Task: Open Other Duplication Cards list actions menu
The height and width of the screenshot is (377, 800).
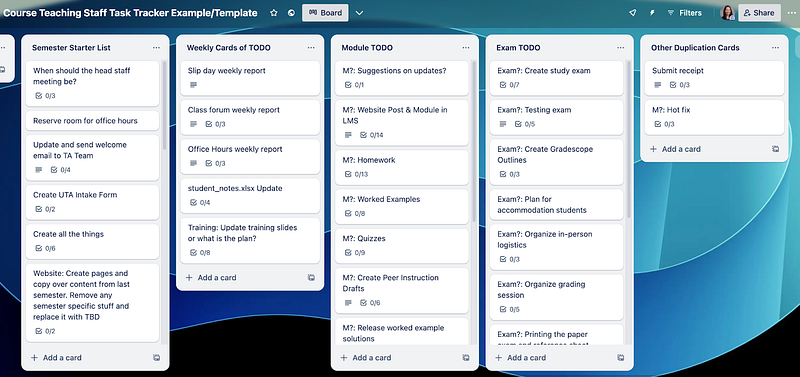Action: tap(776, 47)
